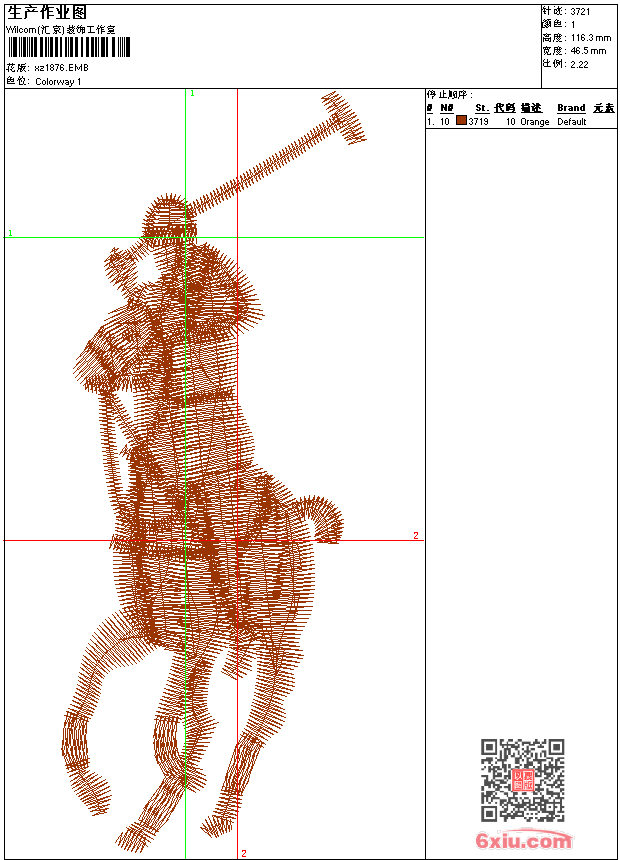Open the 6xiu.com watermark link
Screen dimensions: 620x860
[523, 840]
